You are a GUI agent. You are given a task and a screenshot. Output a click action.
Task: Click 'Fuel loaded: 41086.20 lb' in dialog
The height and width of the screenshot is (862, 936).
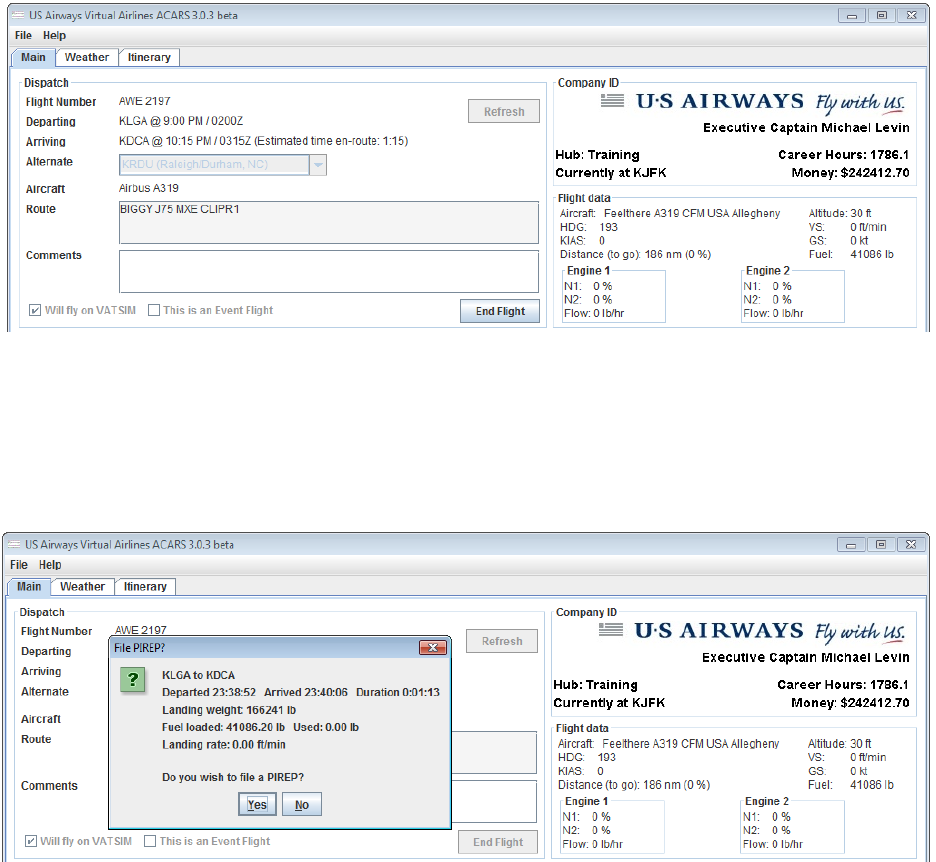tap(223, 727)
